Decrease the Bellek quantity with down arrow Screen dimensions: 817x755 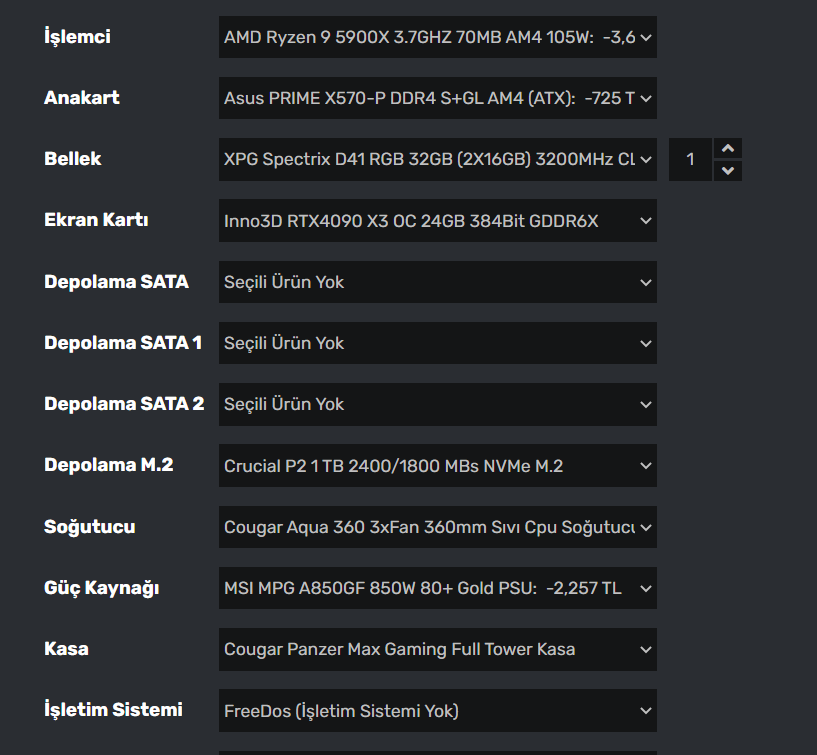[x=729, y=171]
